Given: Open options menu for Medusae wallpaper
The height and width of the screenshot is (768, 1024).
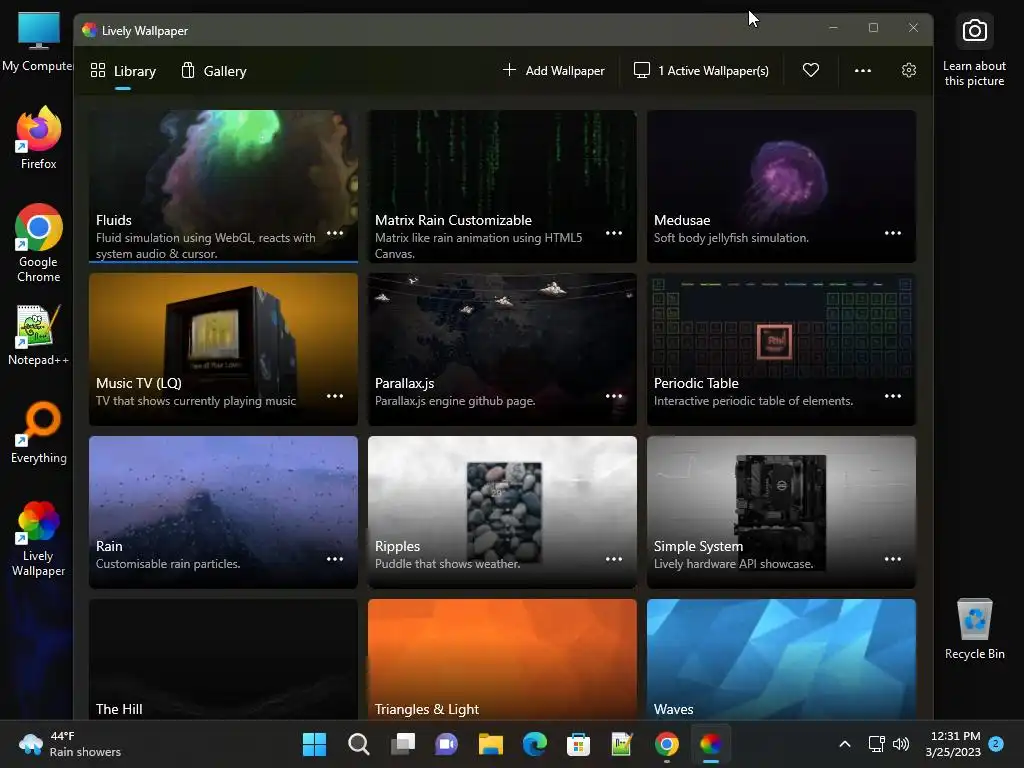Looking at the screenshot, I should [x=893, y=233].
